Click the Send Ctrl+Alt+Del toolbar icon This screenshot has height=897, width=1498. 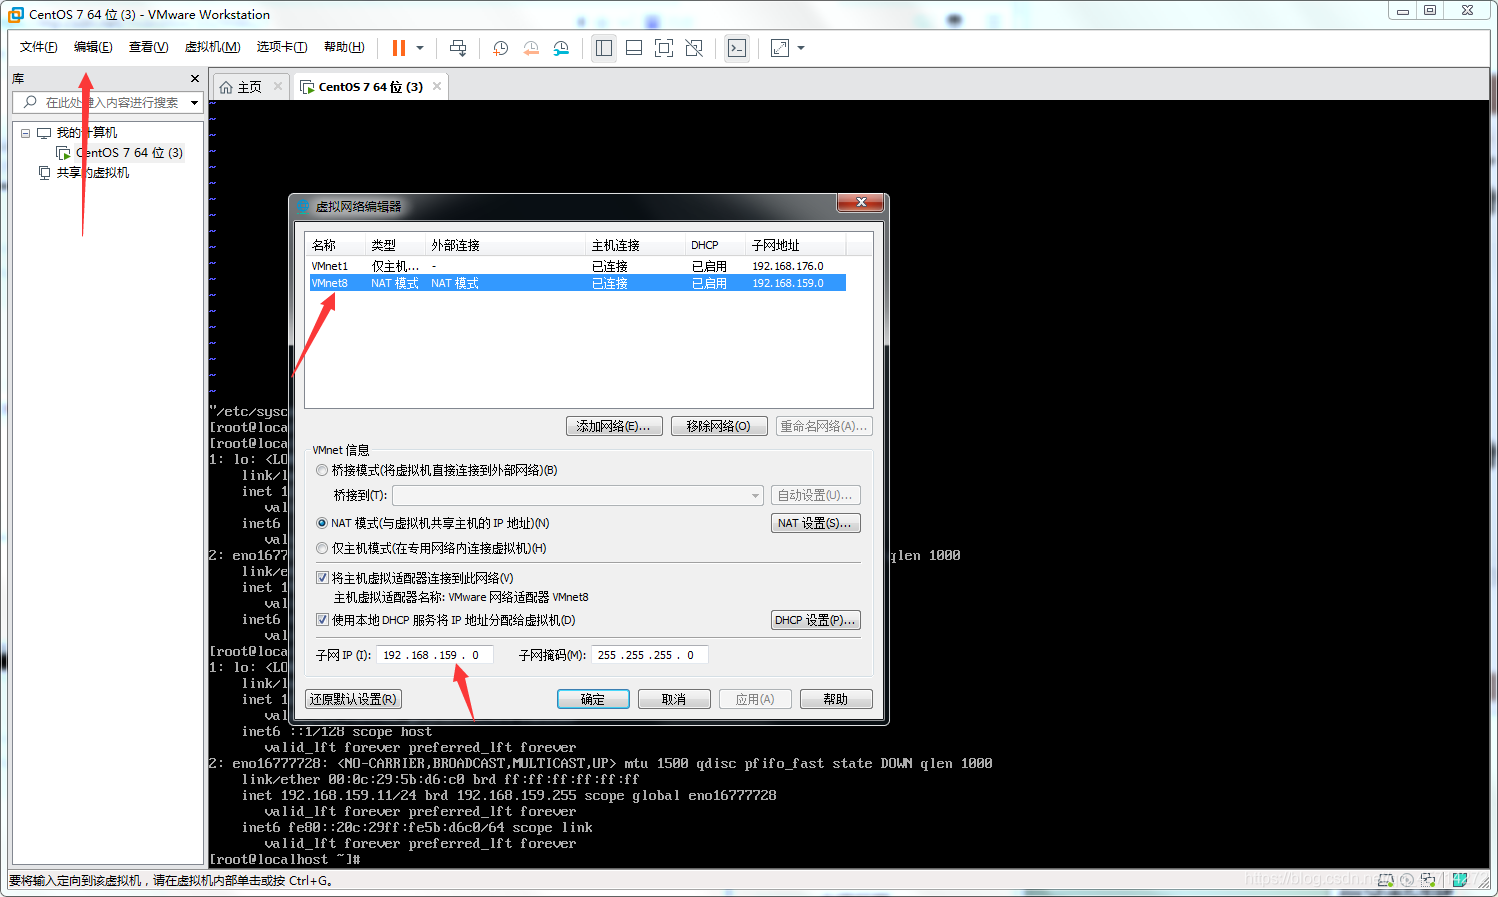(458, 48)
